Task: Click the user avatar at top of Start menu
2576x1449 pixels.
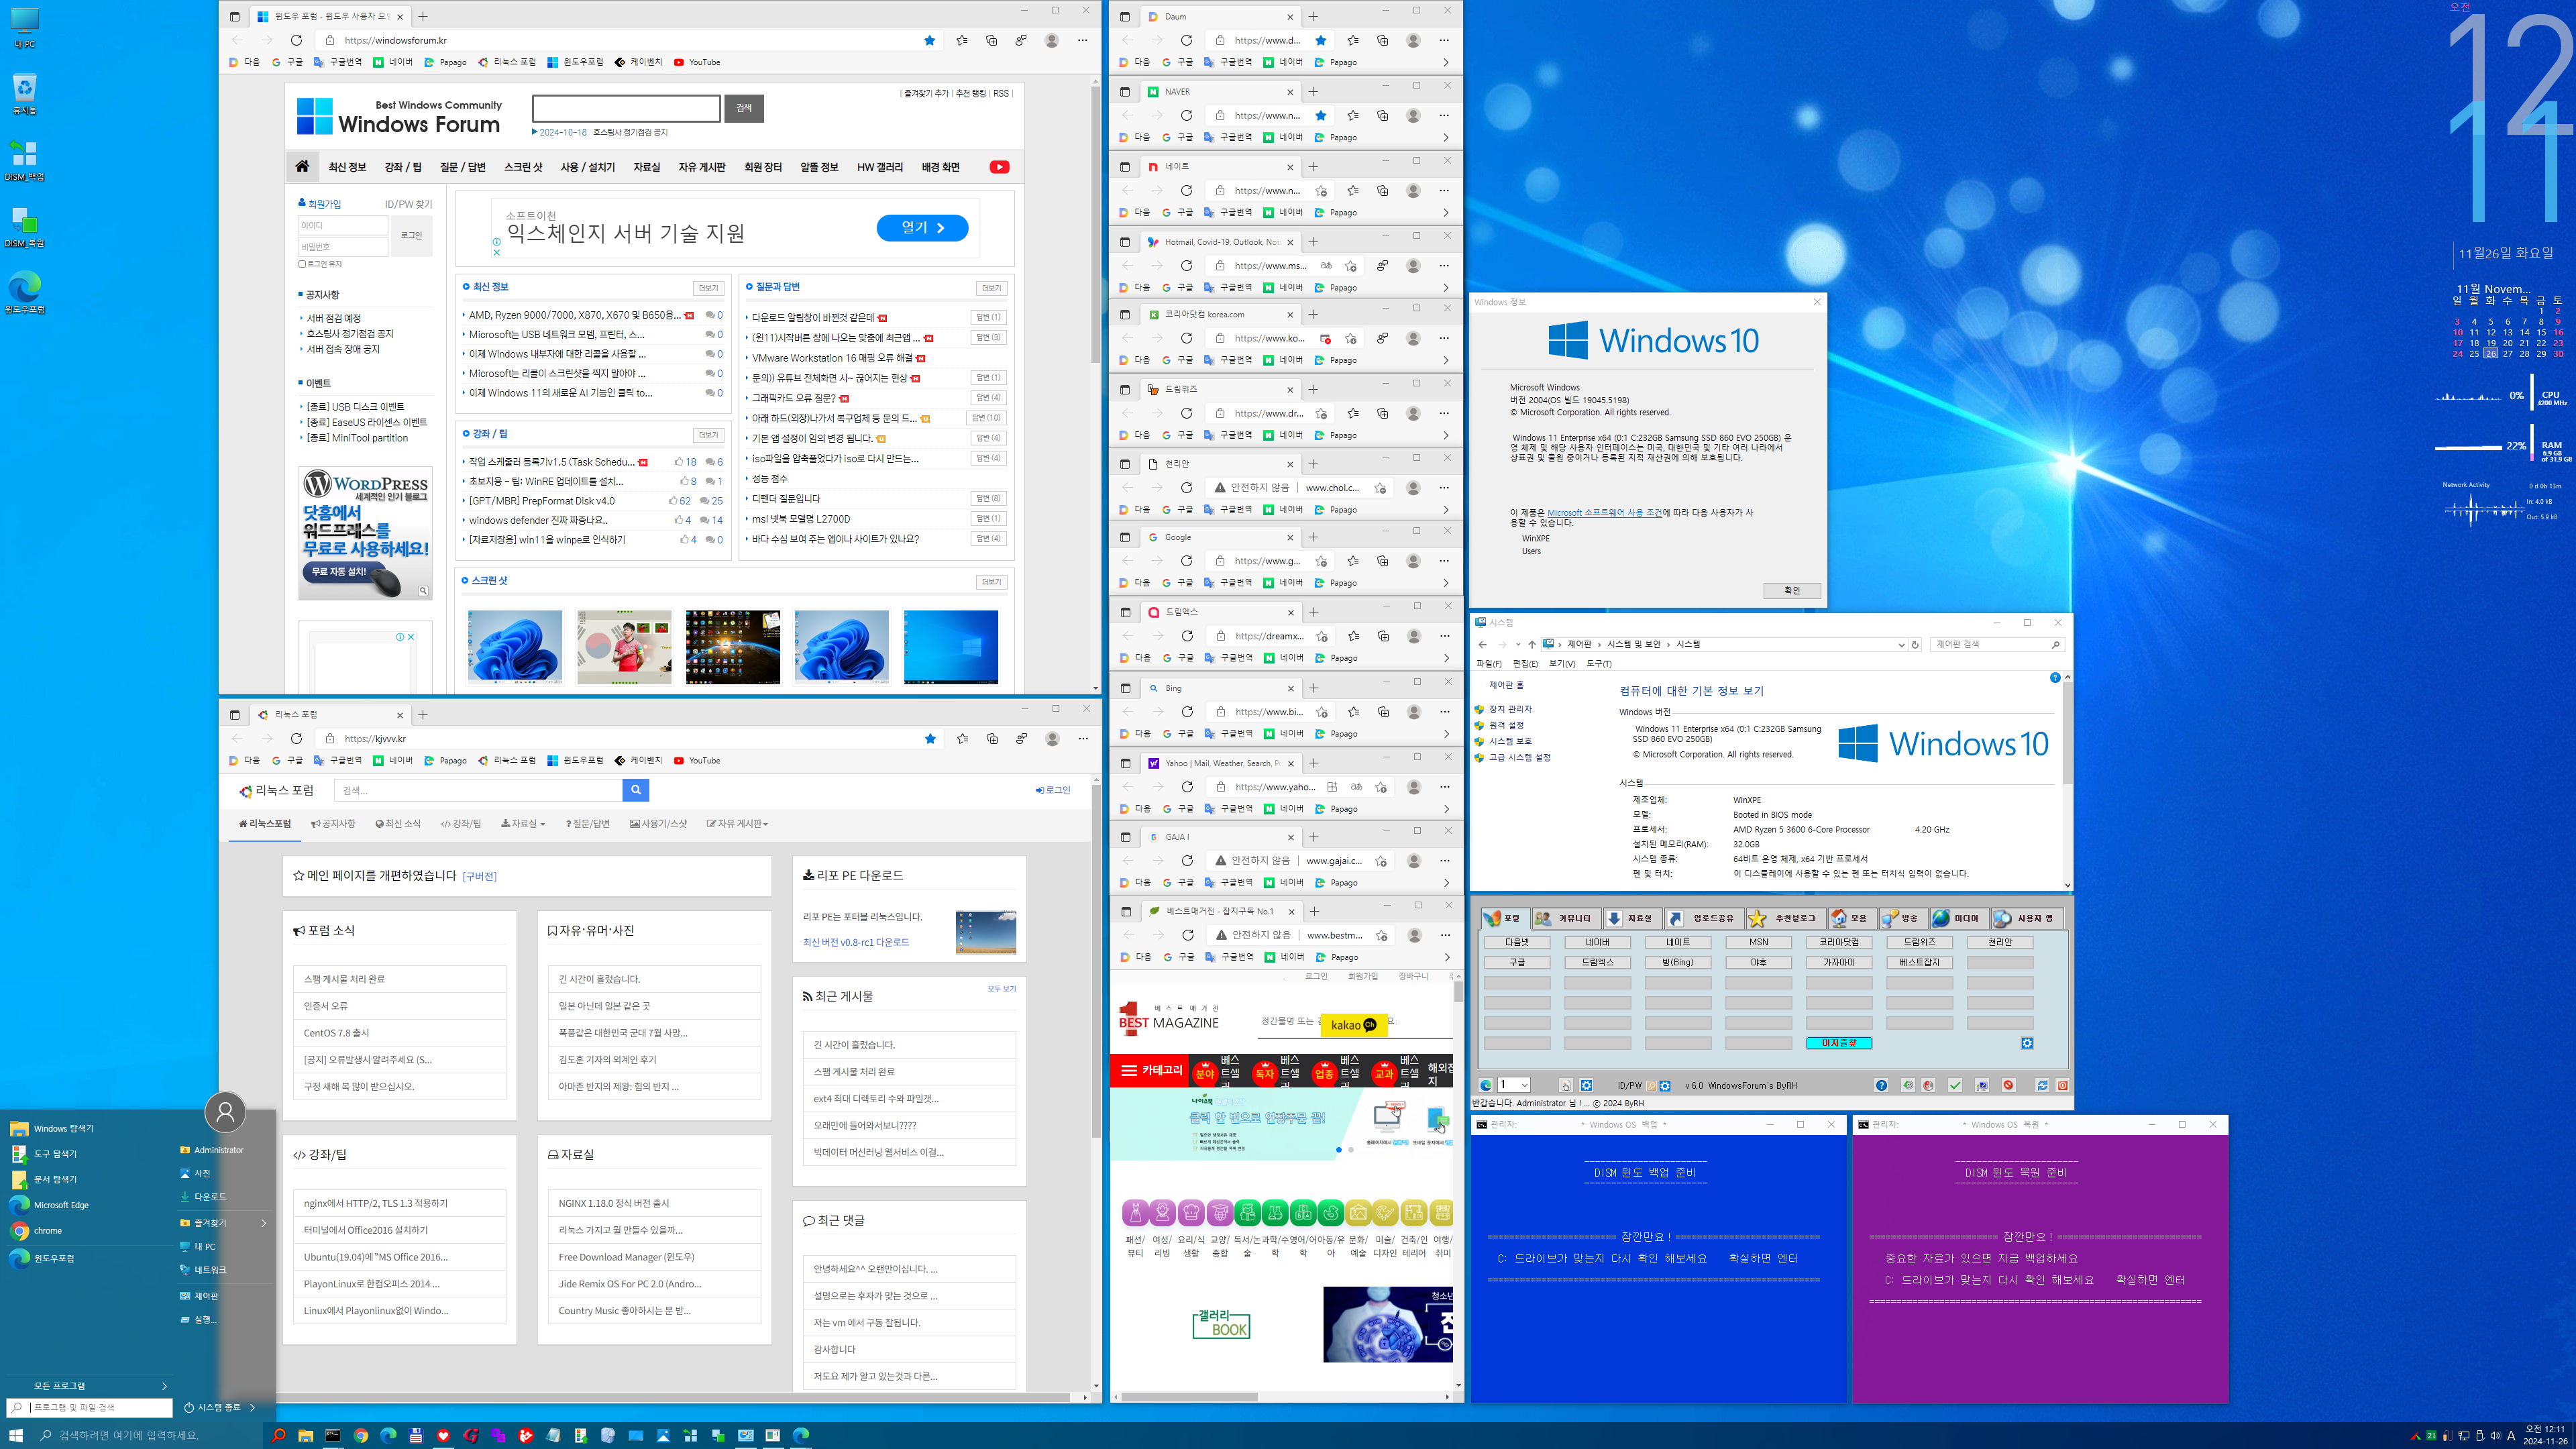Action: click(x=225, y=1112)
